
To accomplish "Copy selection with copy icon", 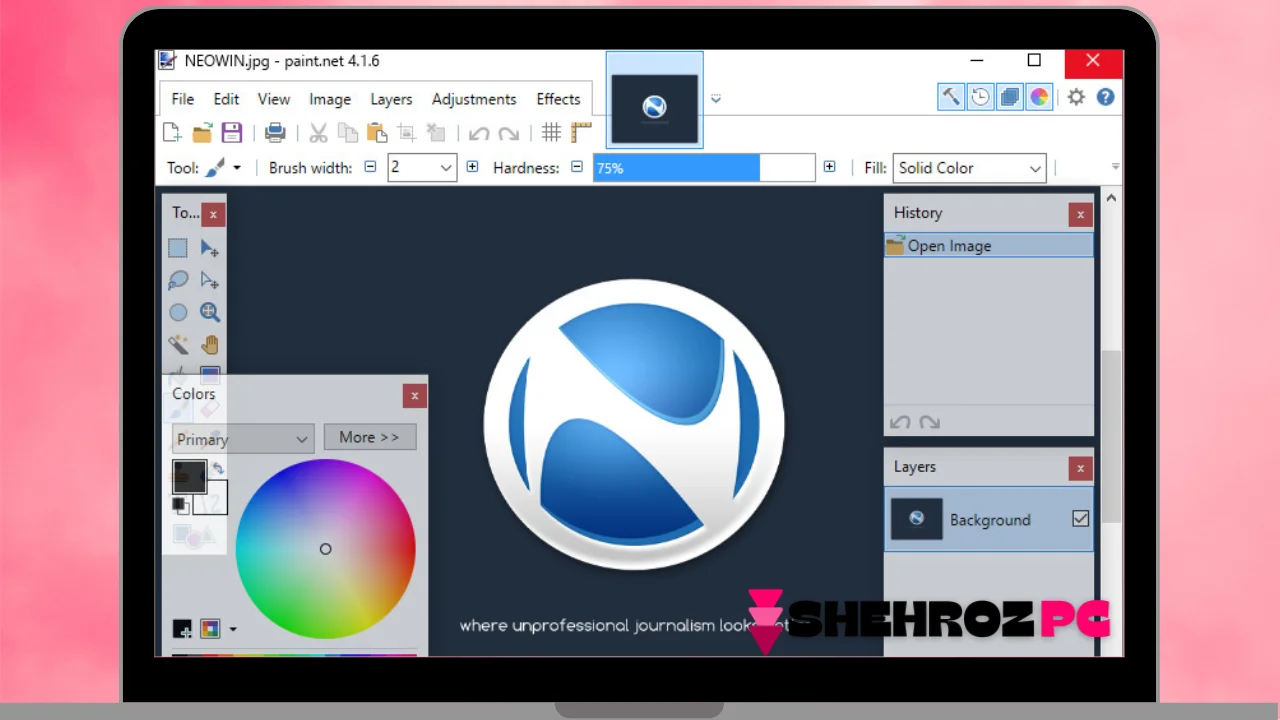I will pyautogui.click(x=347, y=132).
